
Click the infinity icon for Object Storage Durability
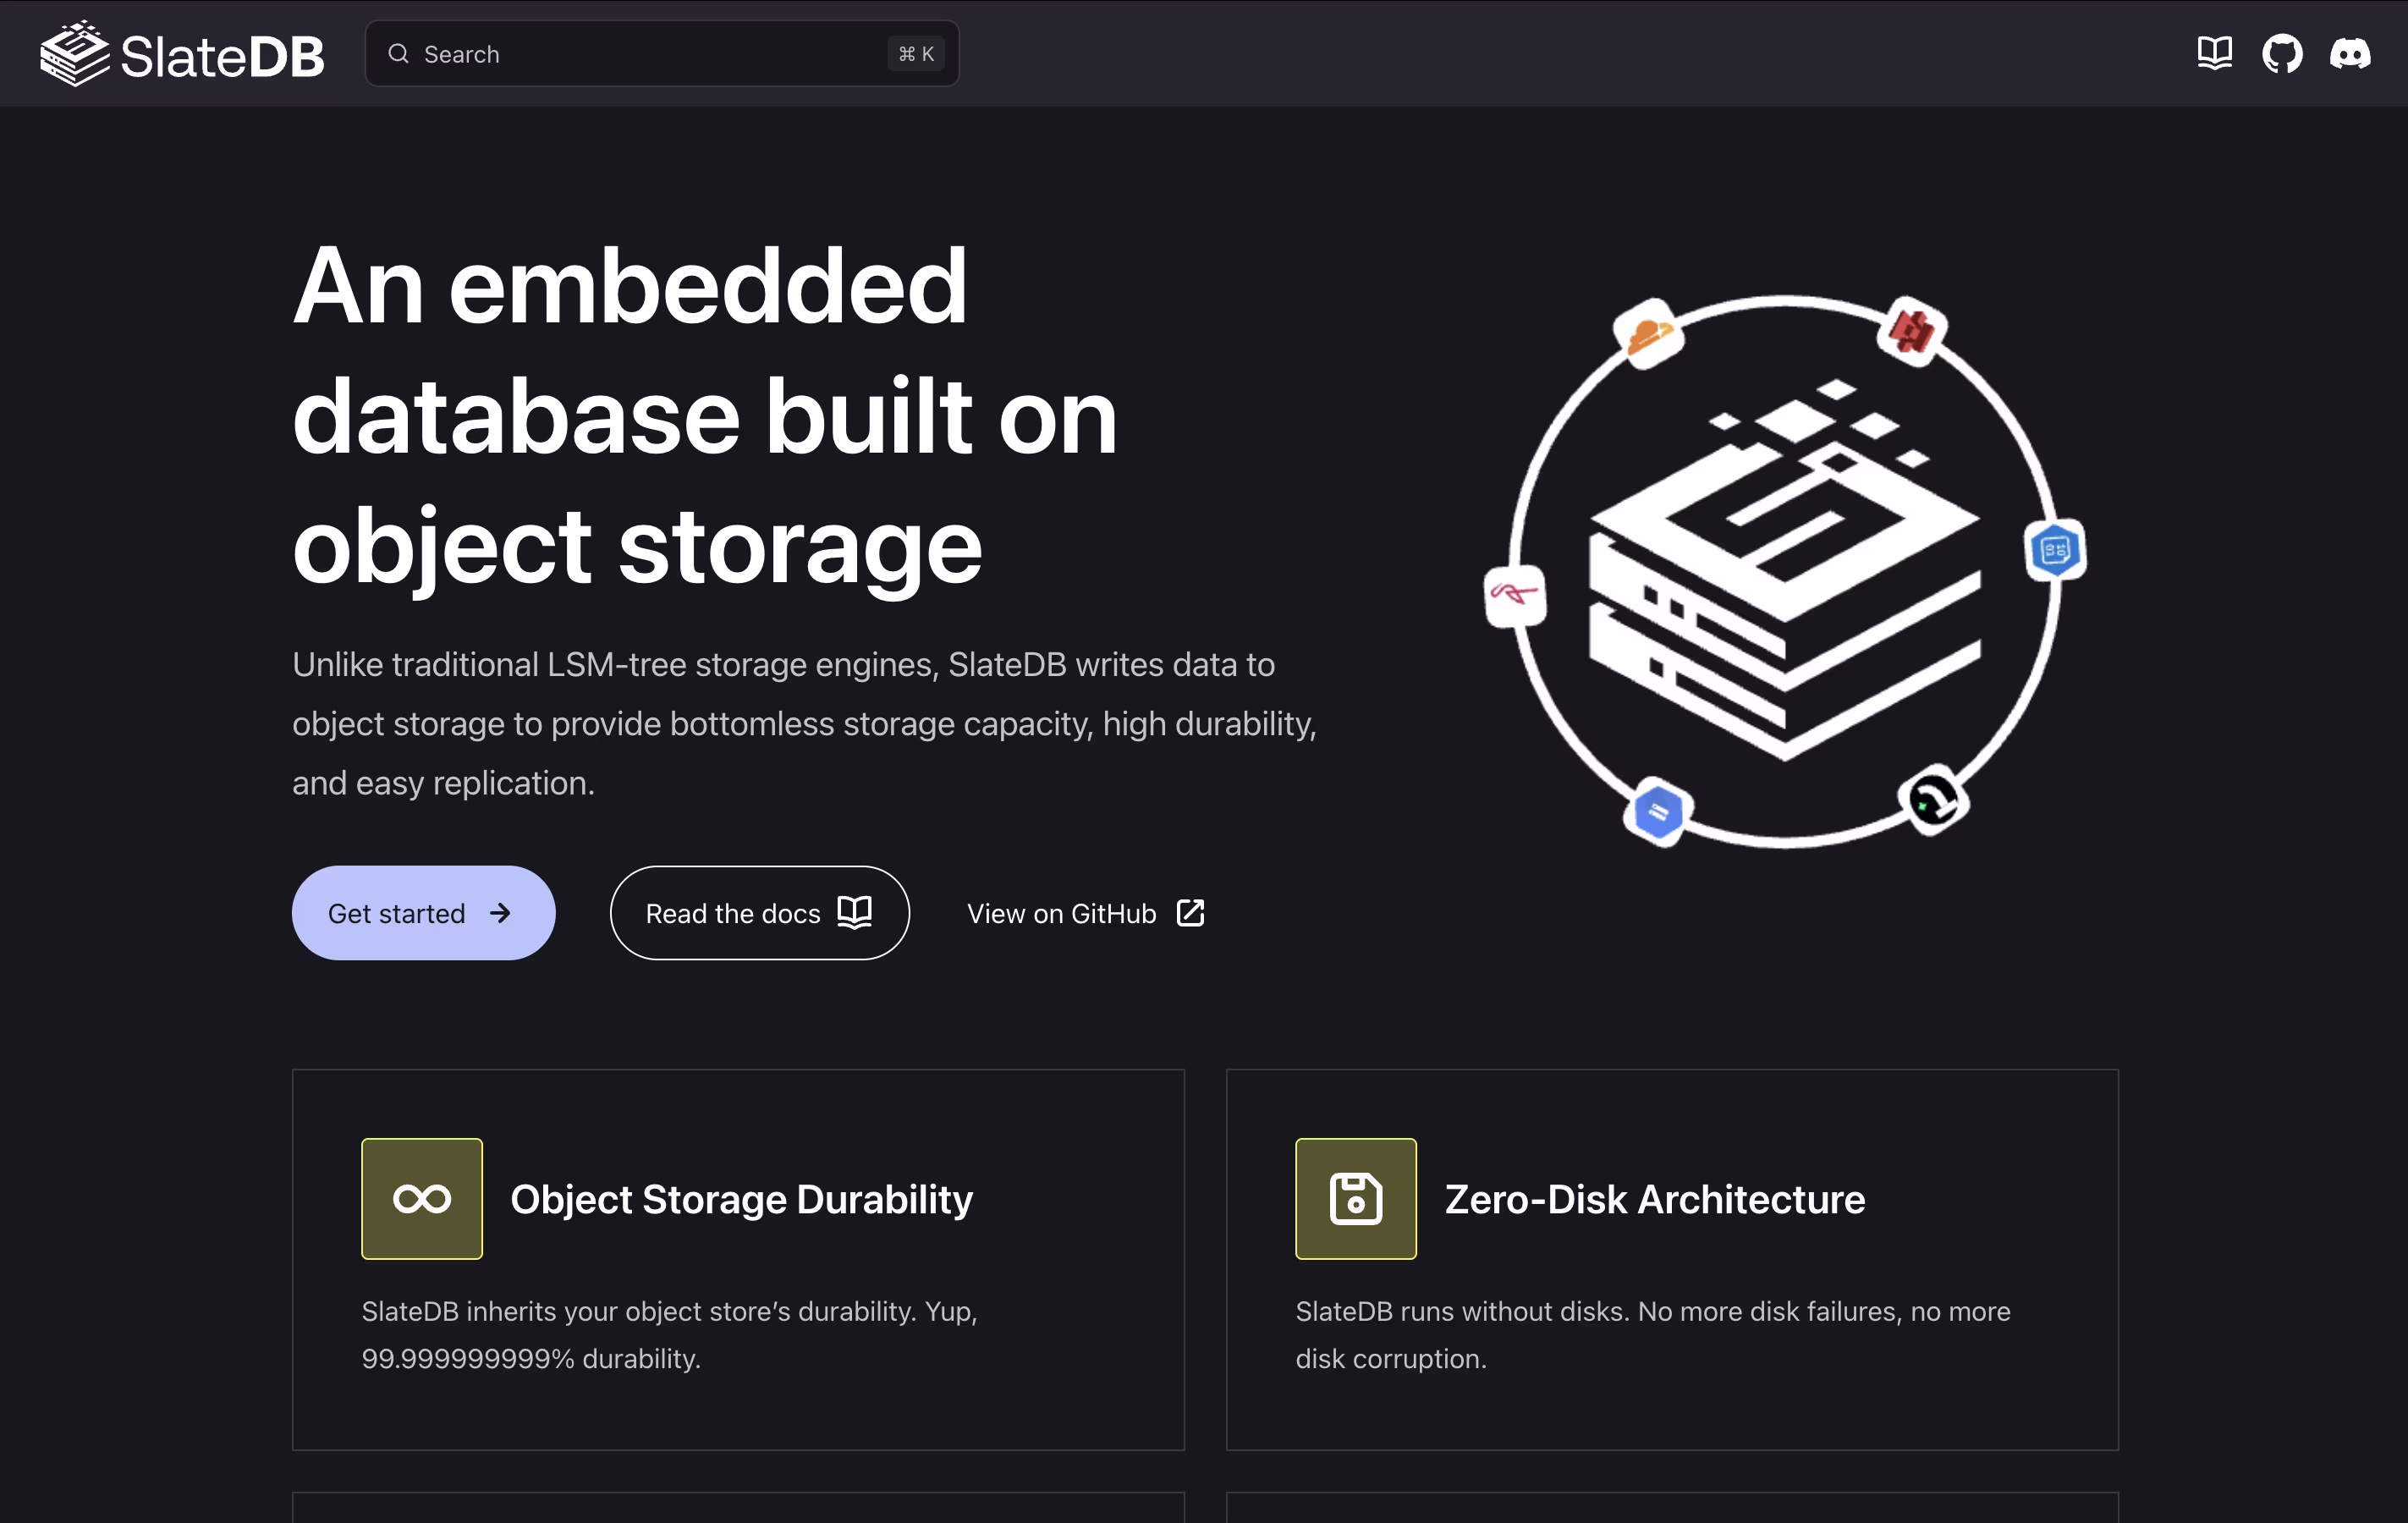click(x=422, y=1198)
